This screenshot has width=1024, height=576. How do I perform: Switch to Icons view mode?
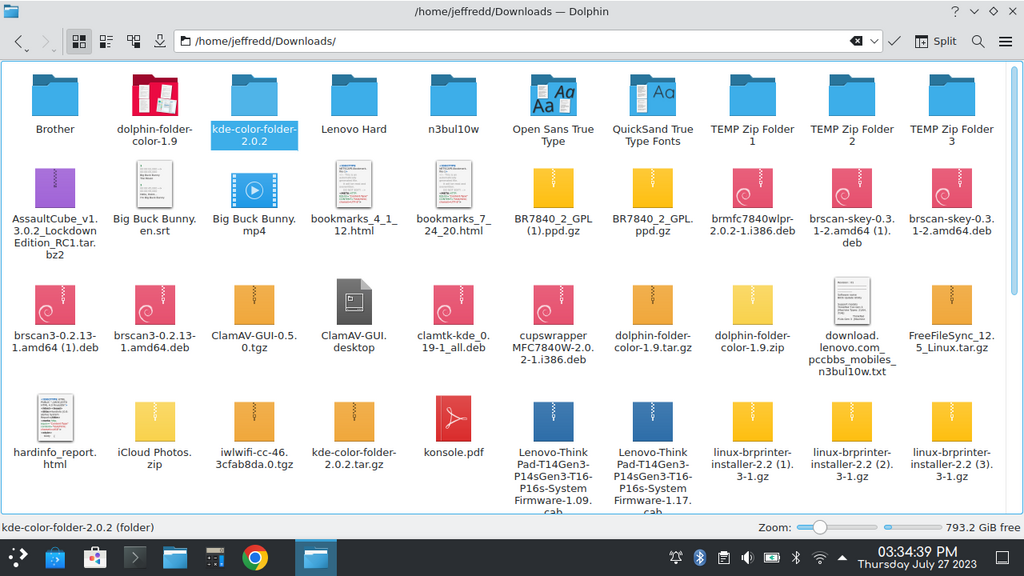pyautogui.click(x=79, y=41)
